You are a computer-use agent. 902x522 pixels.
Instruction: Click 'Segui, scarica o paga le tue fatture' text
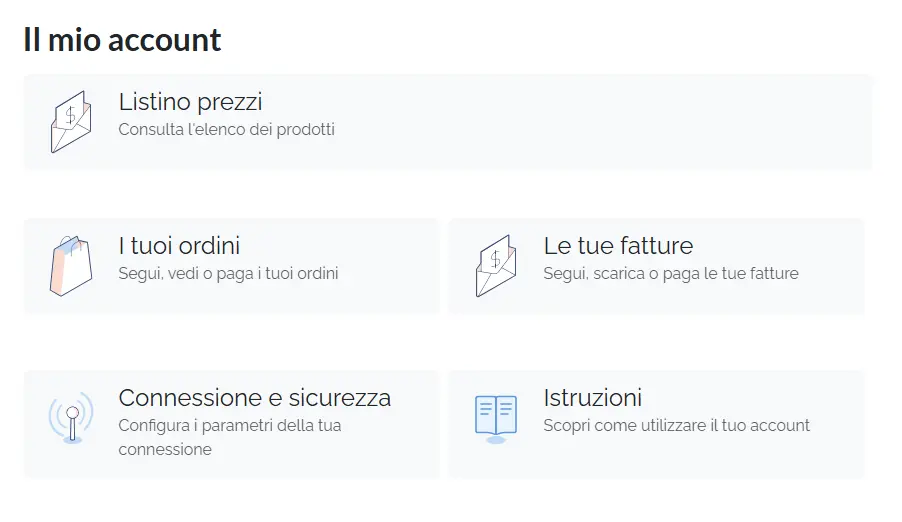point(671,273)
